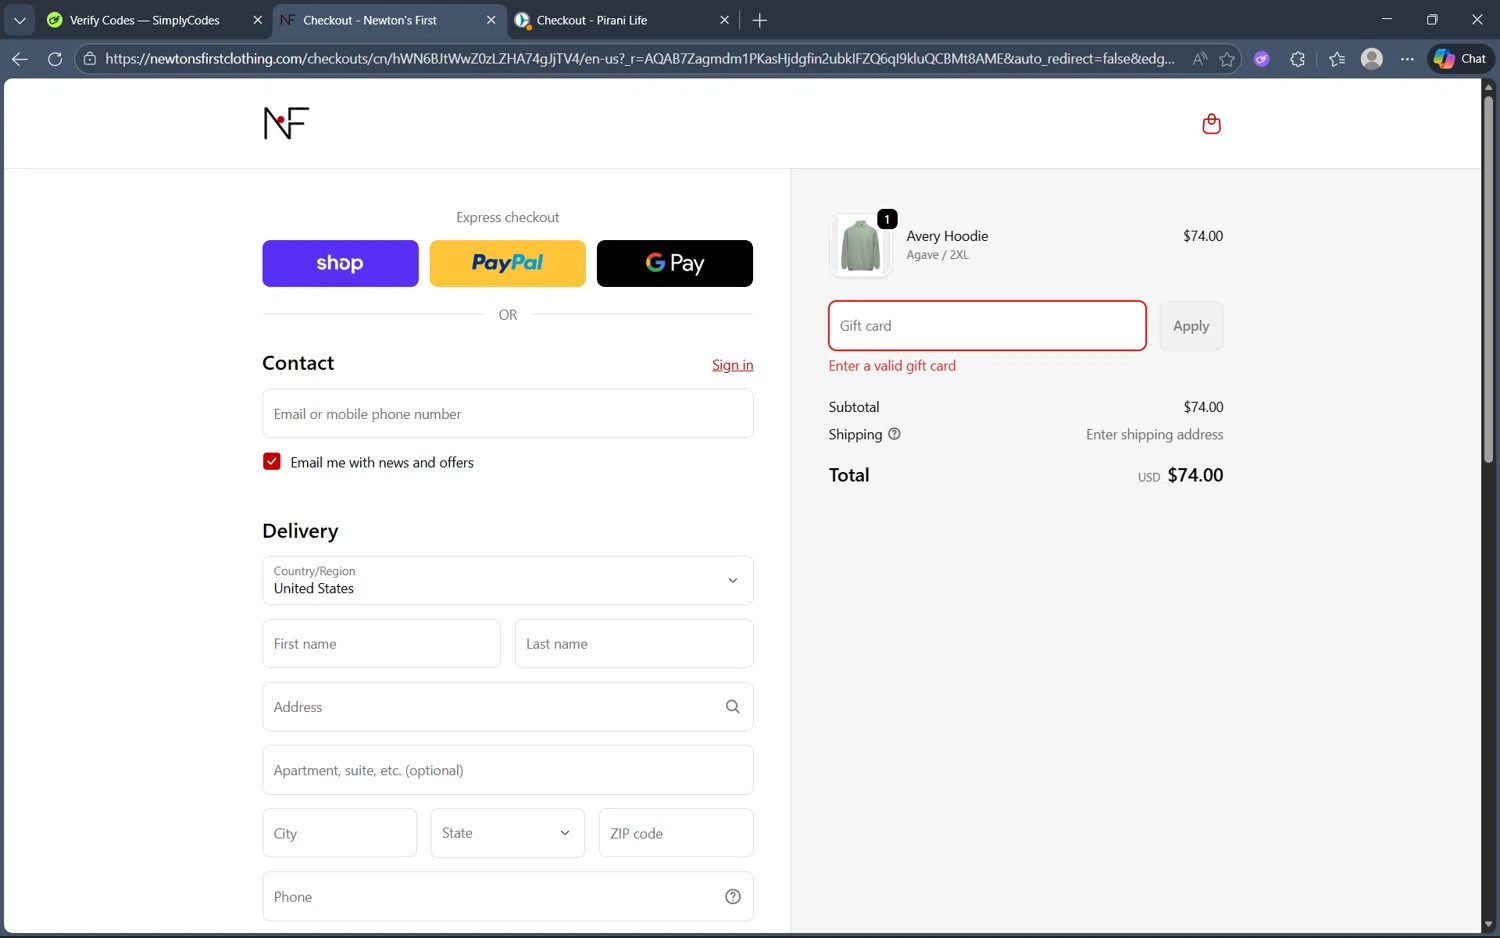Click the NF Newton's First logo
This screenshot has width=1500, height=938.
(286, 123)
